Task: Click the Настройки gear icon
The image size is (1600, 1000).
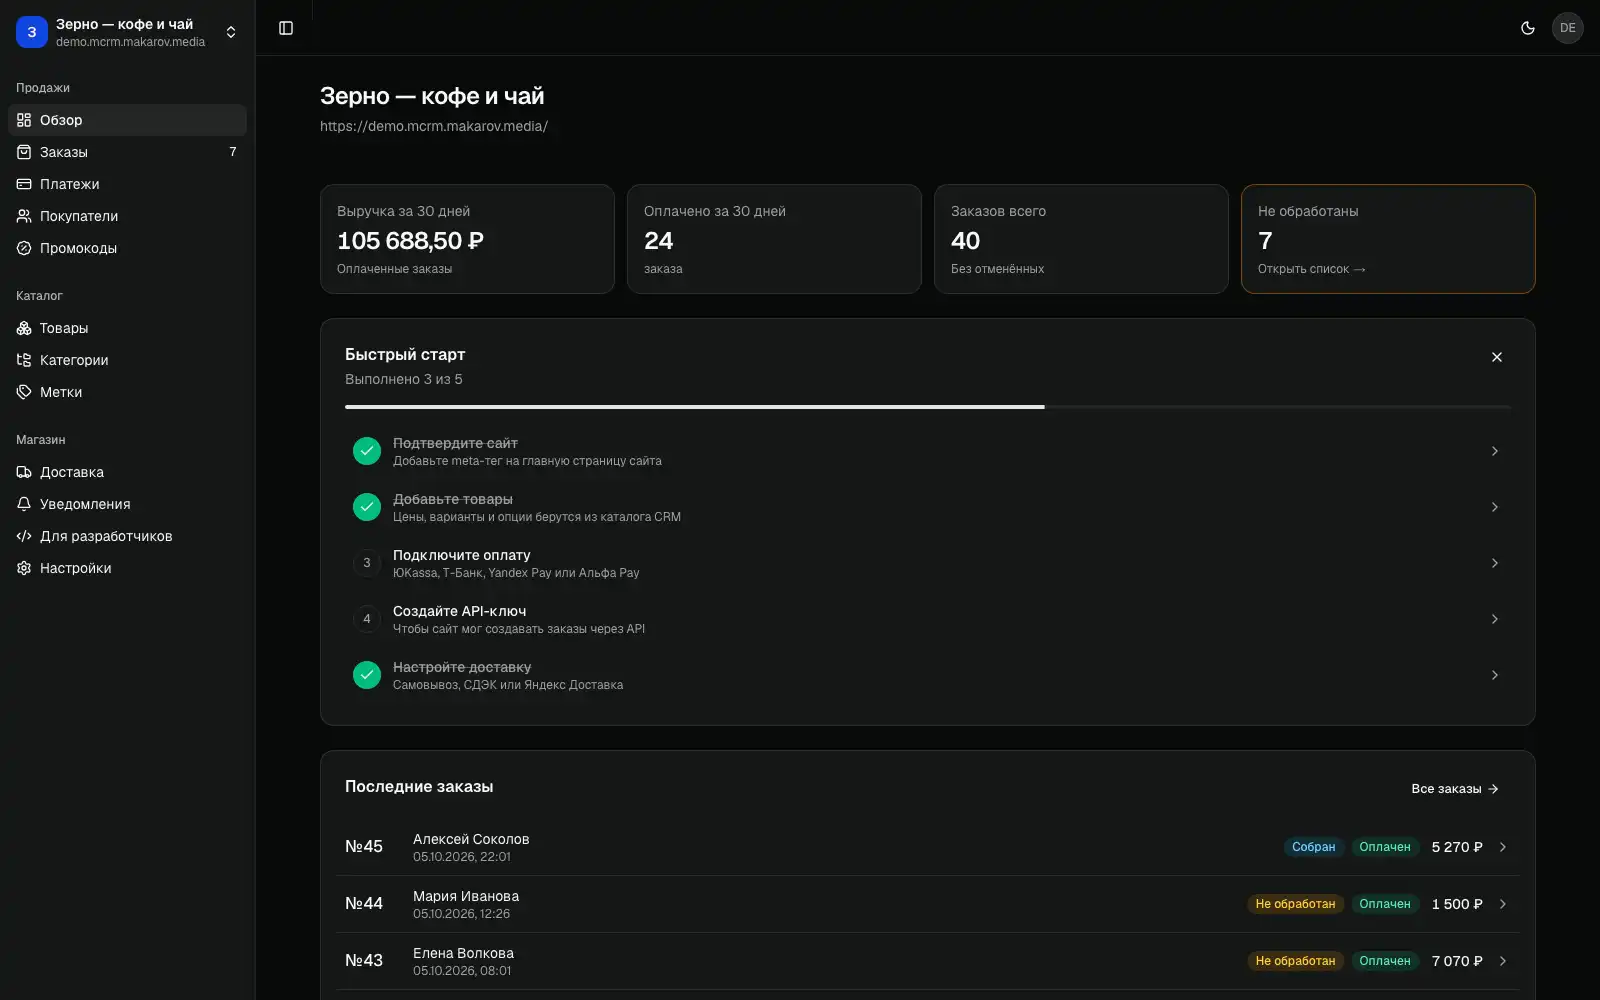Action: [x=24, y=568]
